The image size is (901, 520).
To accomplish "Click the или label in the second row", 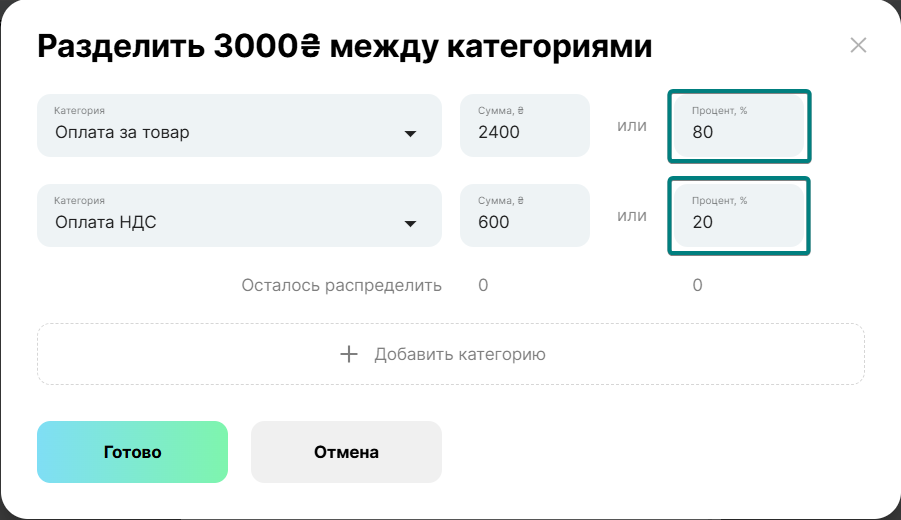I will (632, 216).
